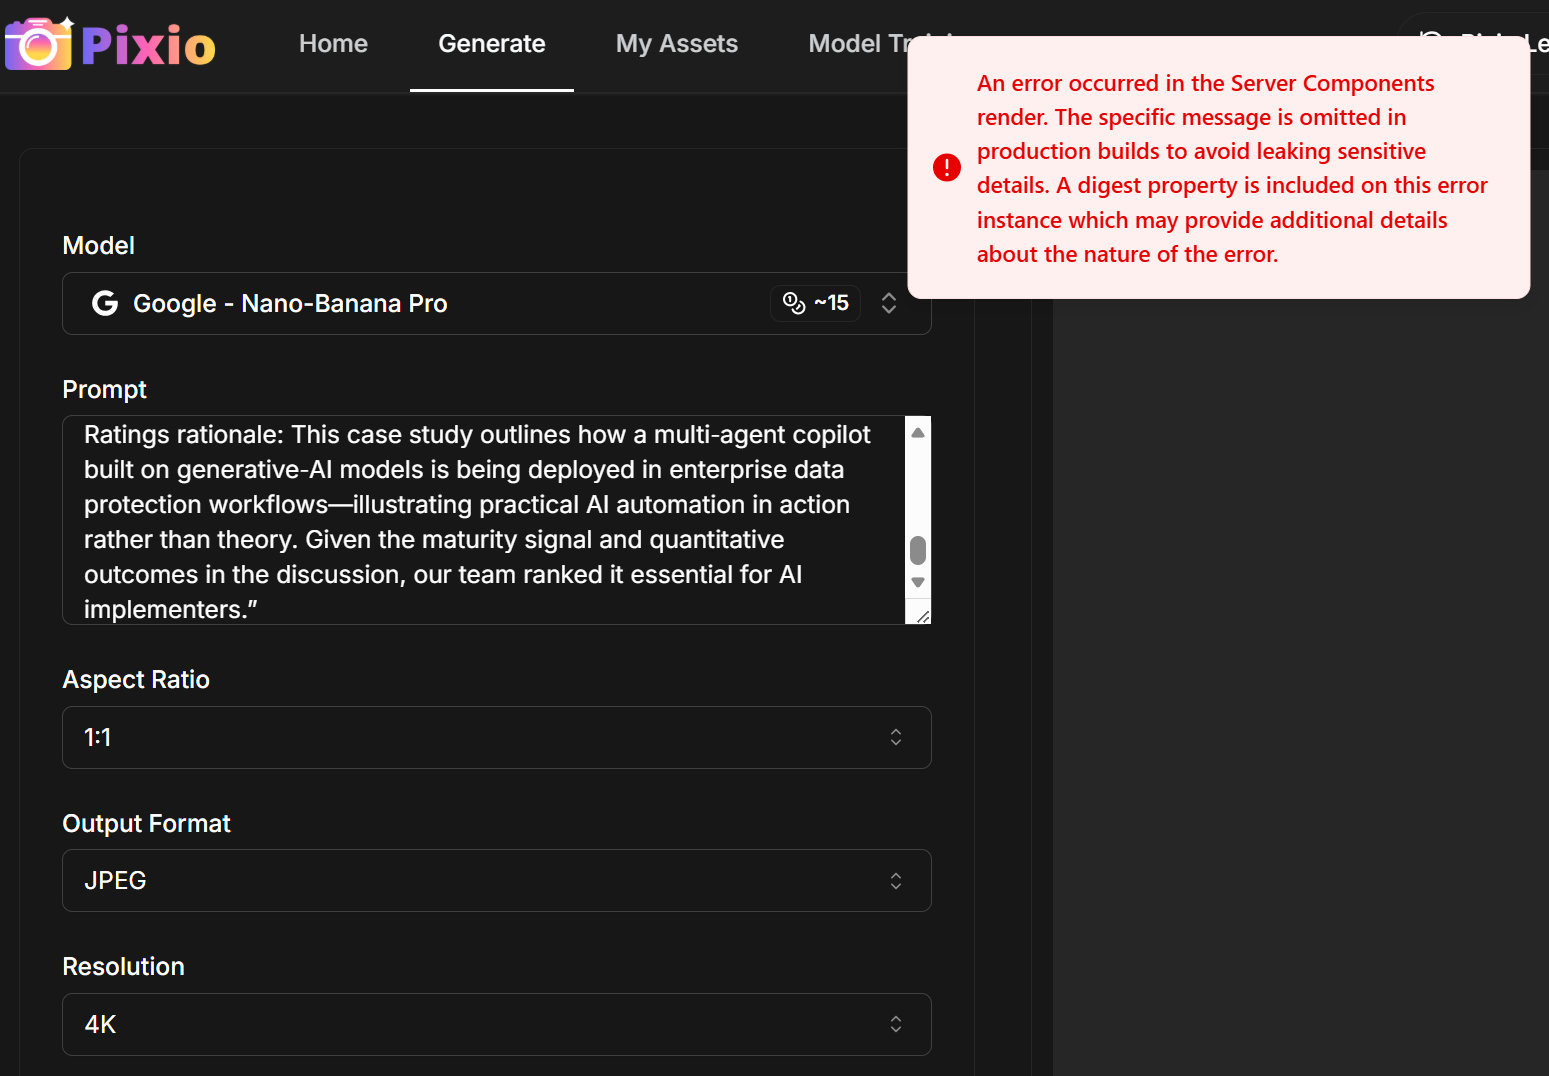Viewport: 1549px width, 1076px height.
Task: Open the Home tab
Action: tap(333, 44)
